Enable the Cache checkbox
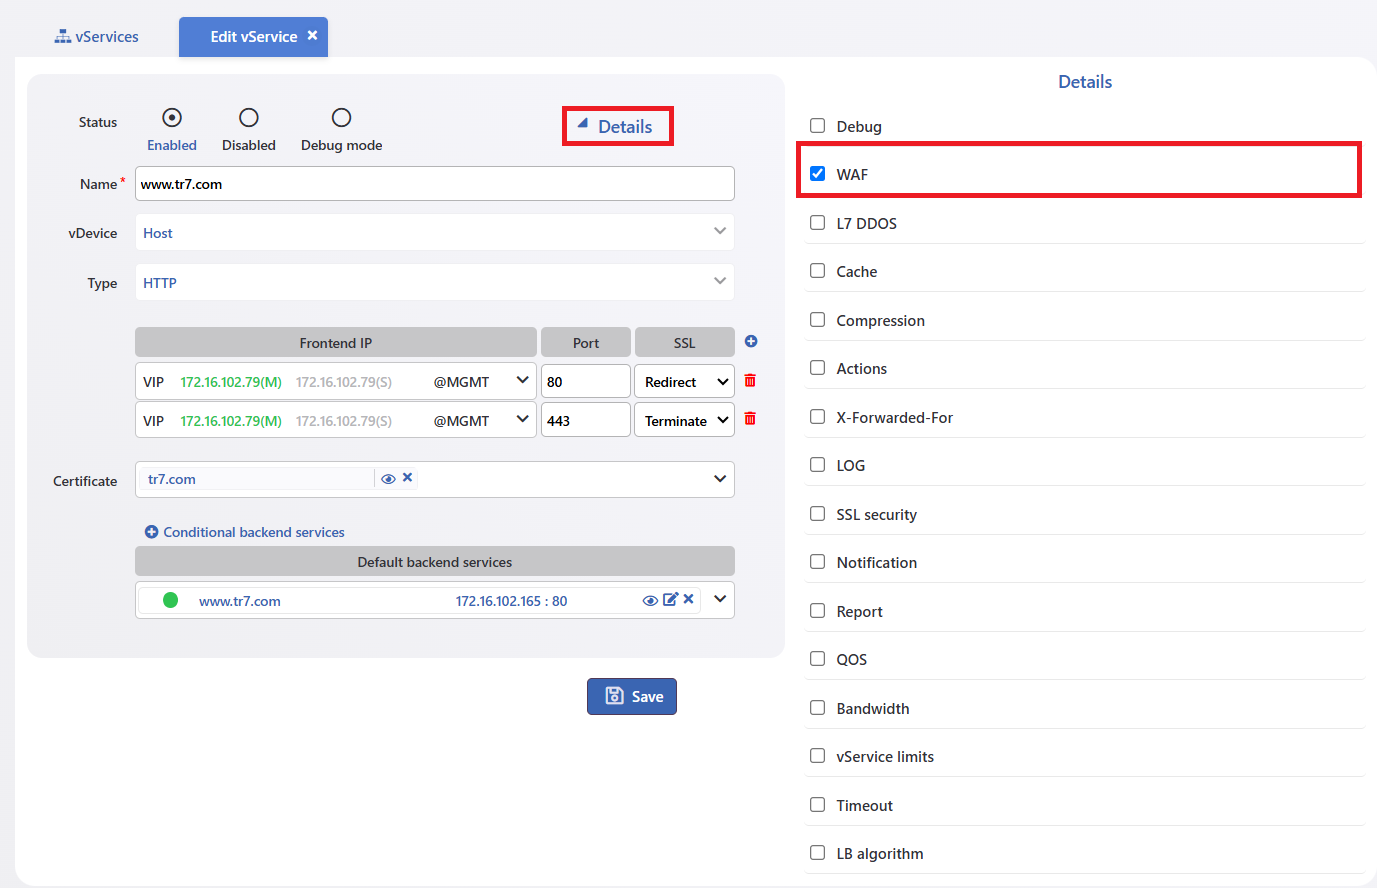Screen dimensions: 1377x888 817,271
